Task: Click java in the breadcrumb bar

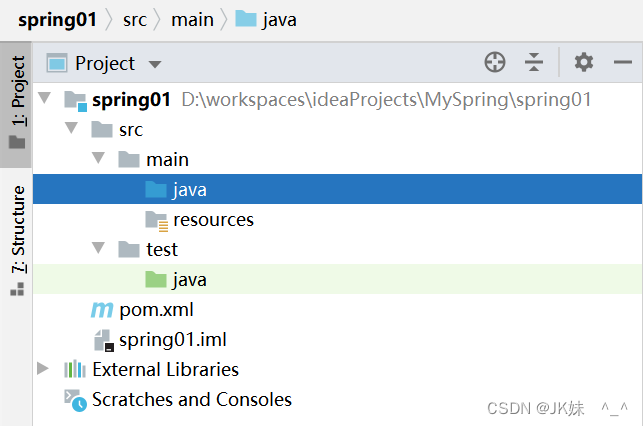Action: point(279,21)
